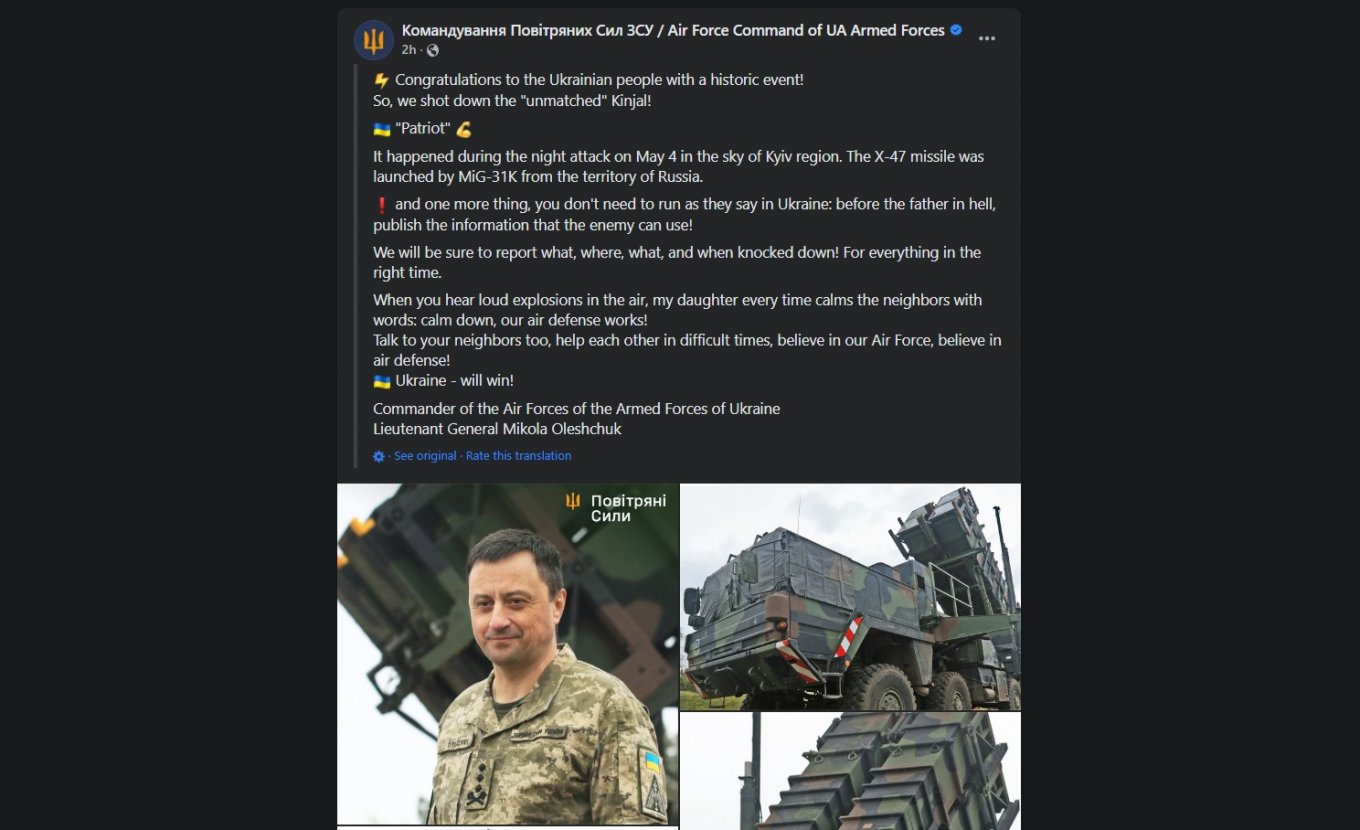1360x830 pixels.
Task: Click 'See original' to show untranslated post
Action: coord(425,456)
